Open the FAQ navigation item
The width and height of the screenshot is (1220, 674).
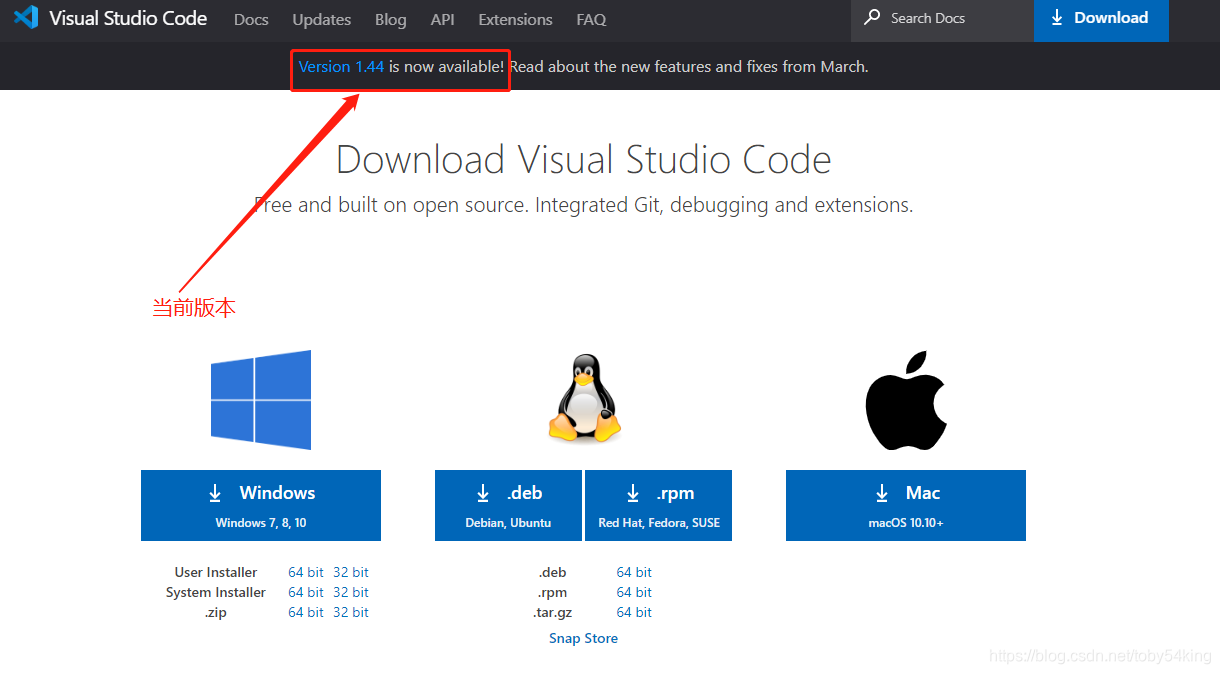click(591, 19)
